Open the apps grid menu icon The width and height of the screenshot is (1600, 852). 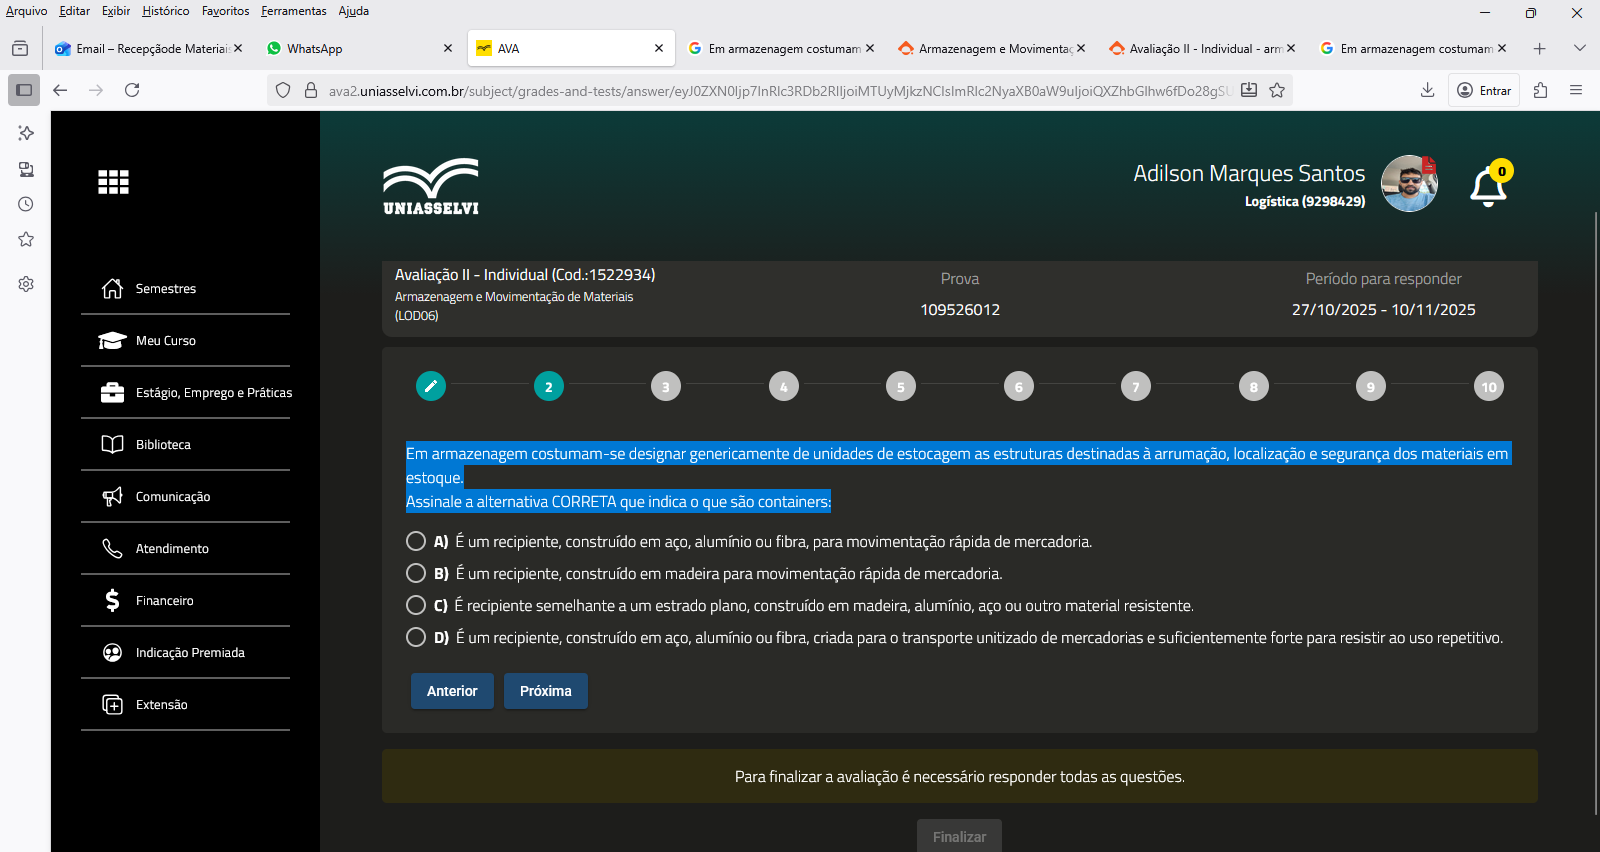pos(113,182)
